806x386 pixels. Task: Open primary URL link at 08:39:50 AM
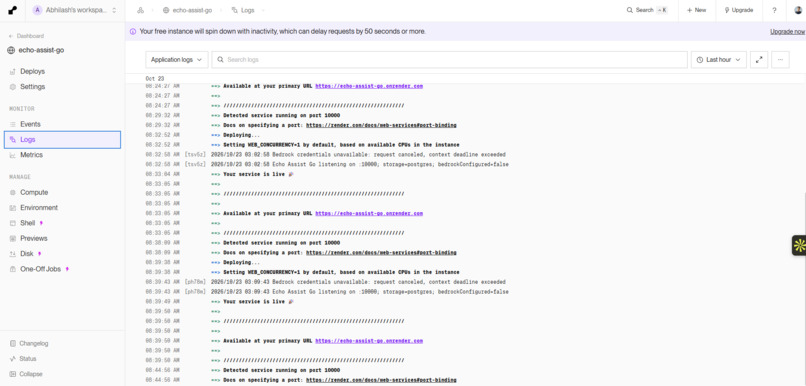pyautogui.click(x=369, y=341)
